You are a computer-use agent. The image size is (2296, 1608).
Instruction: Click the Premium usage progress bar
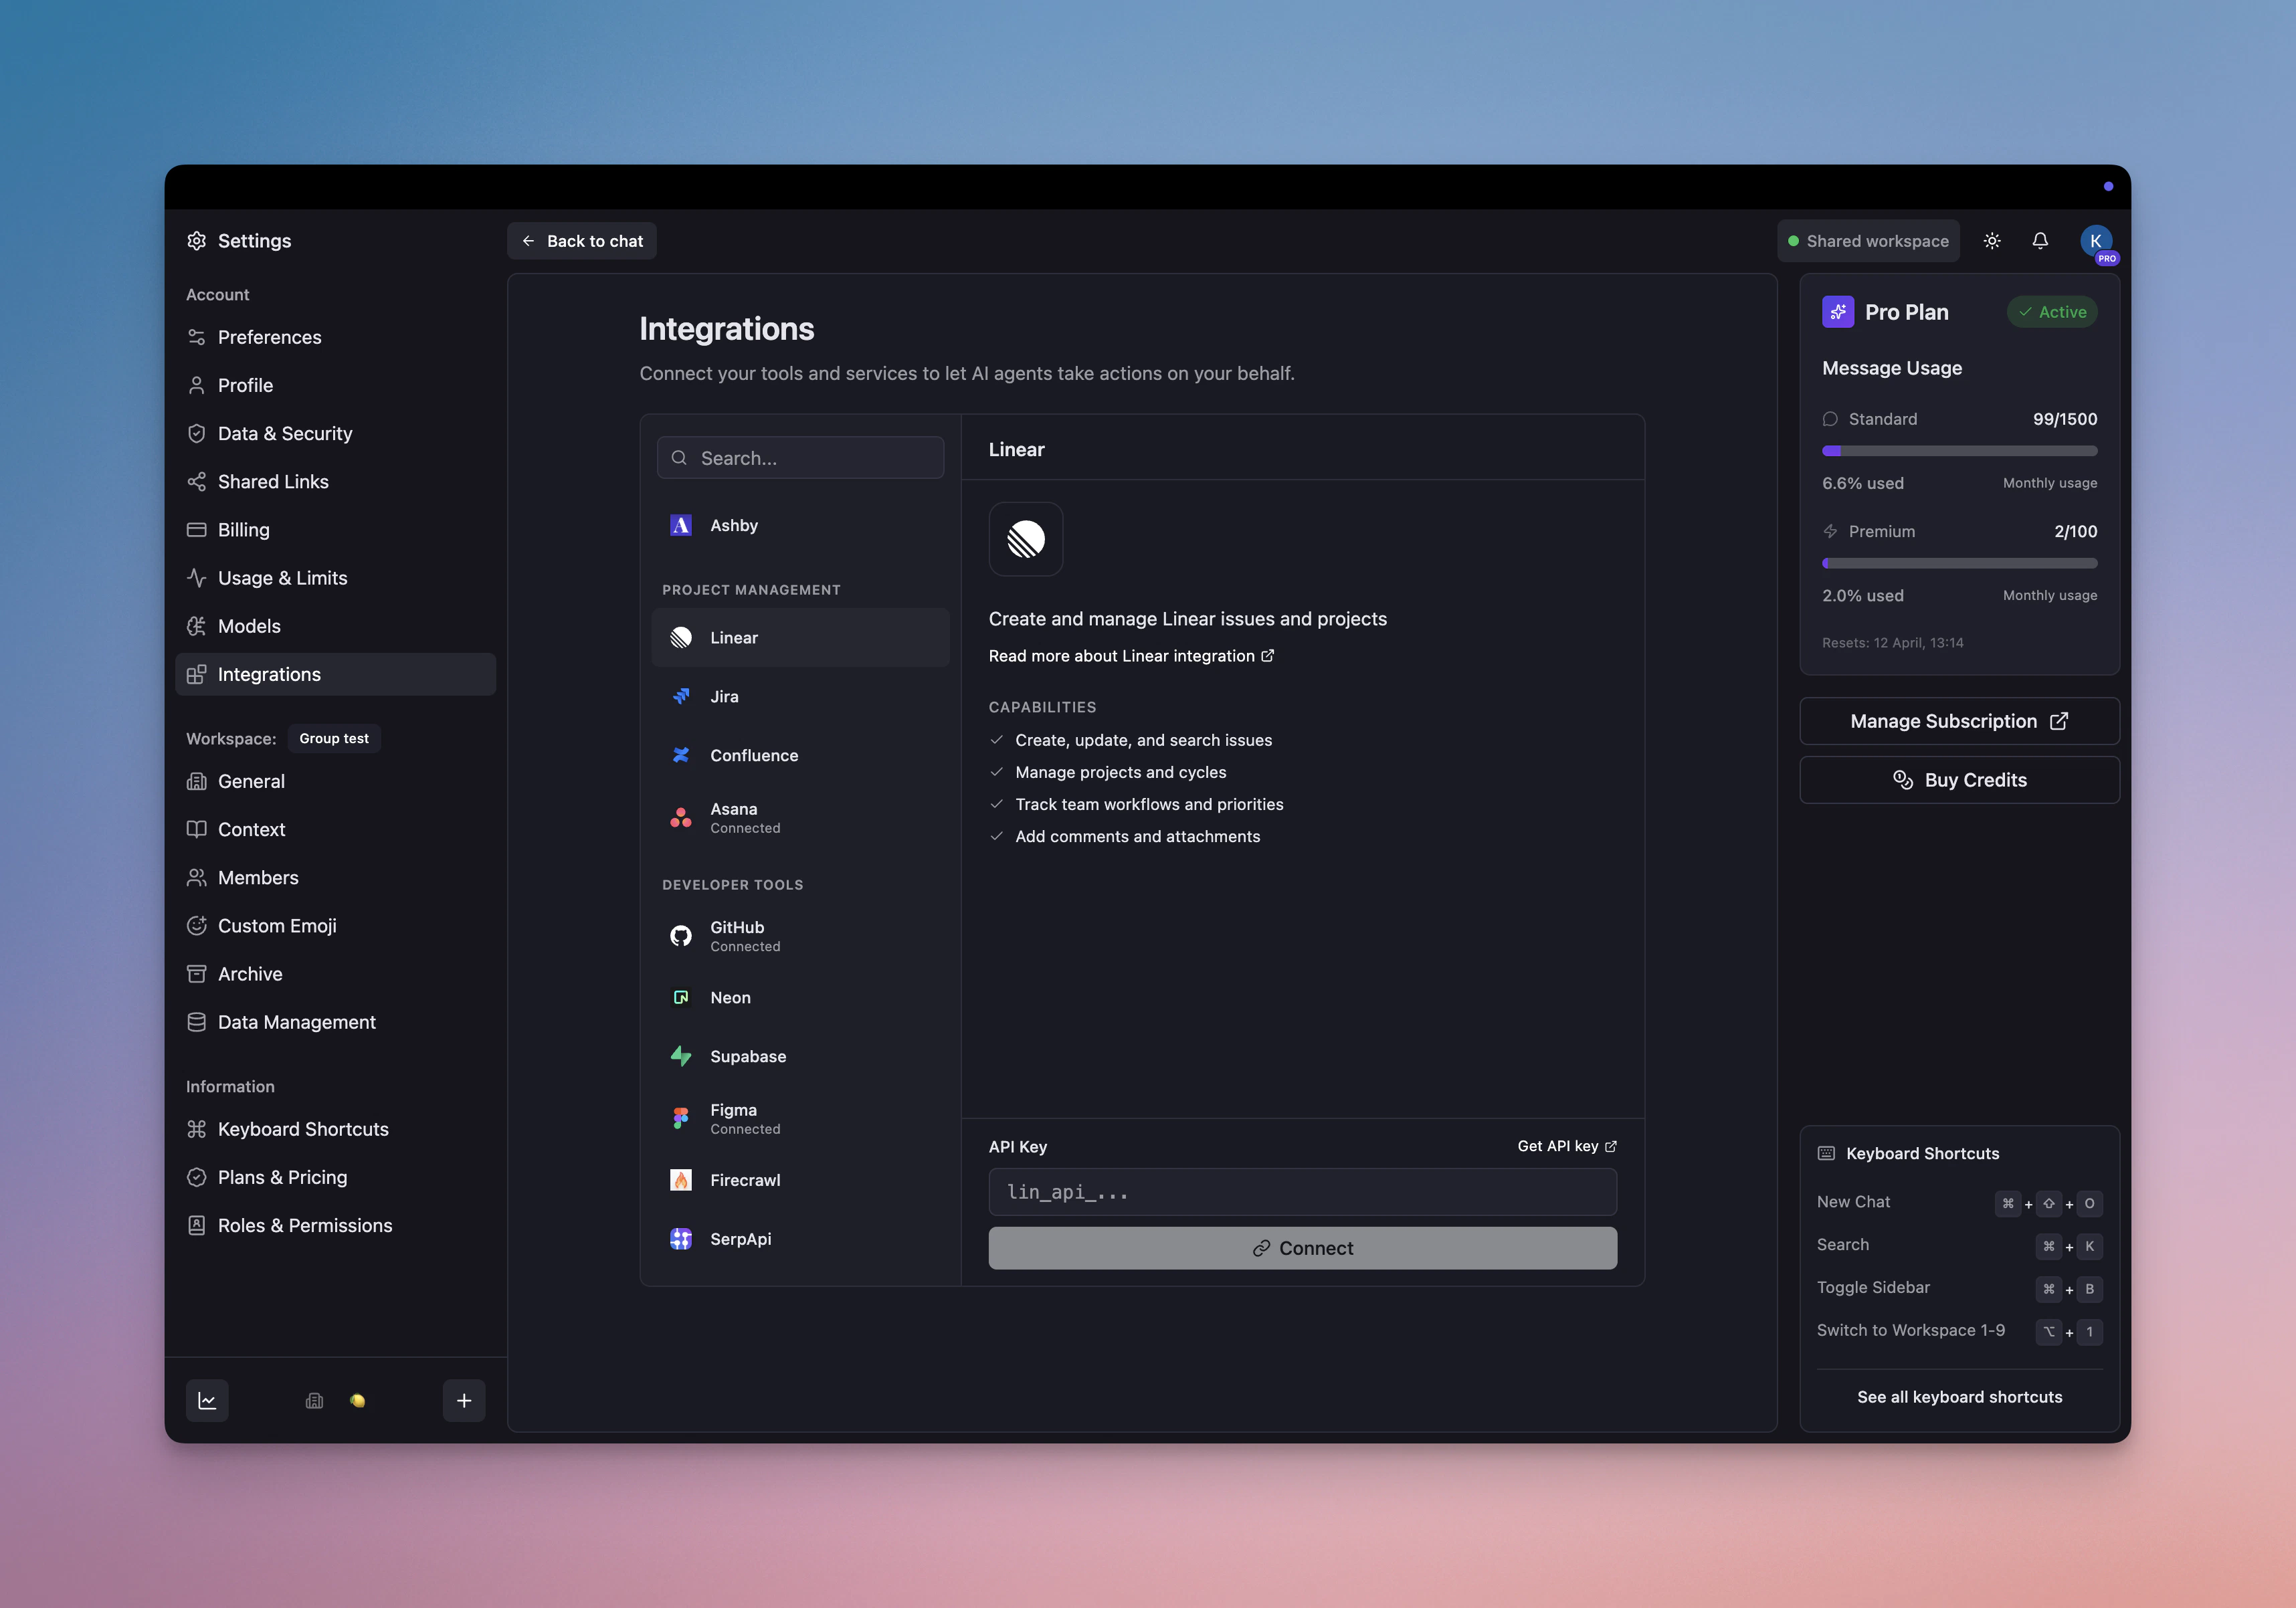point(1959,563)
